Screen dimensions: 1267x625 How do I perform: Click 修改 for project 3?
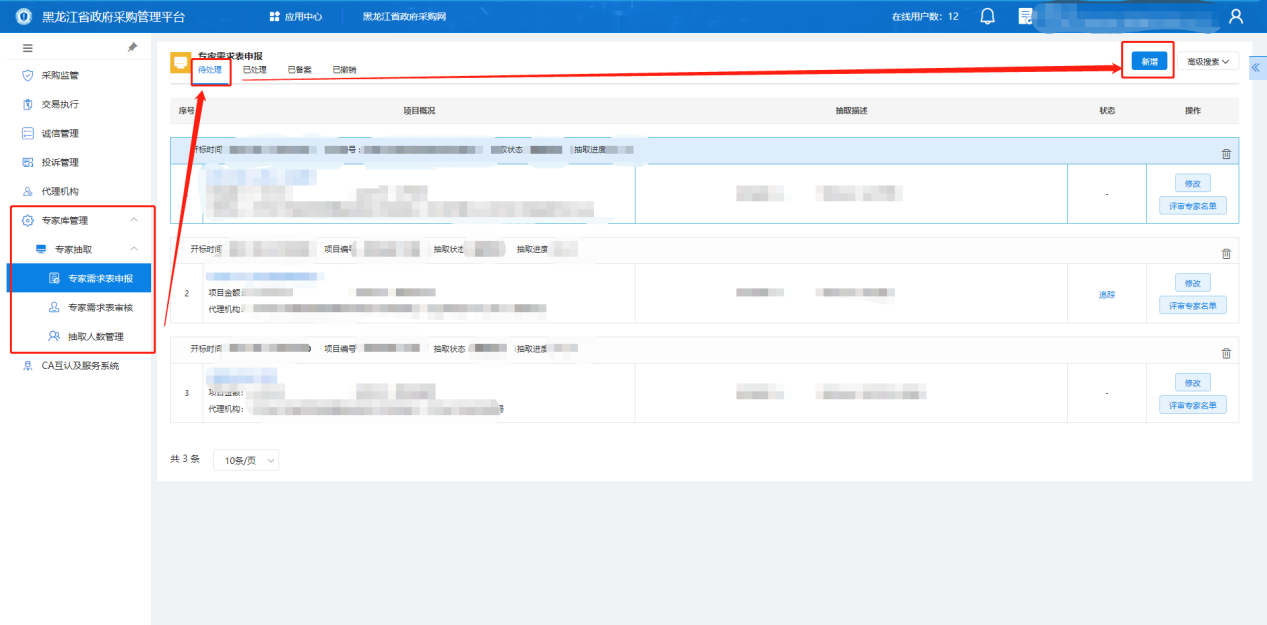pyautogui.click(x=1192, y=382)
